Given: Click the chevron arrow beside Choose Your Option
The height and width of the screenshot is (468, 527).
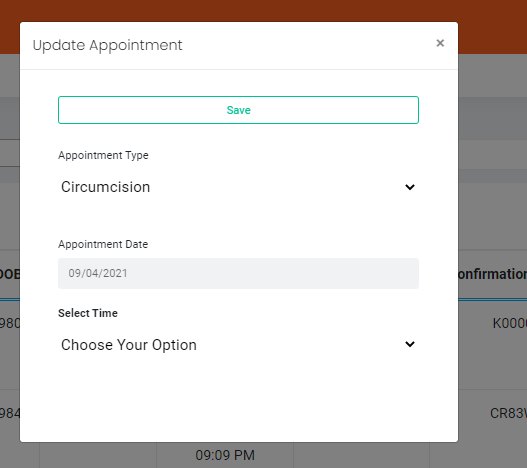Looking at the screenshot, I should click(x=410, y=344).
